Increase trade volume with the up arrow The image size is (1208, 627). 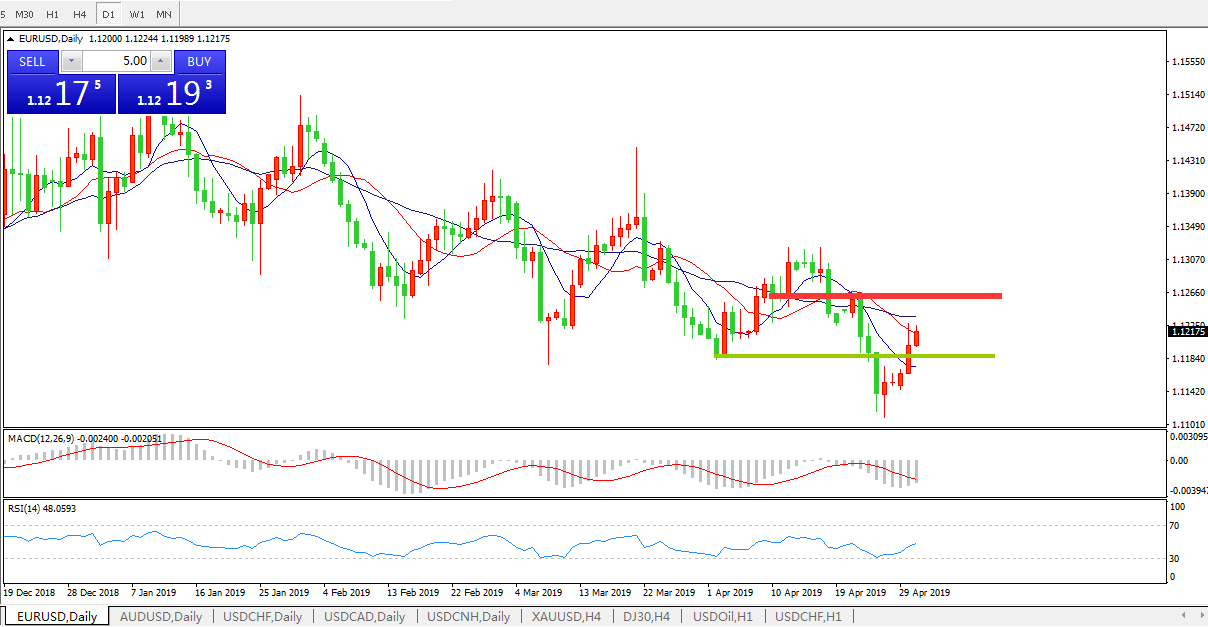(162, 61)
